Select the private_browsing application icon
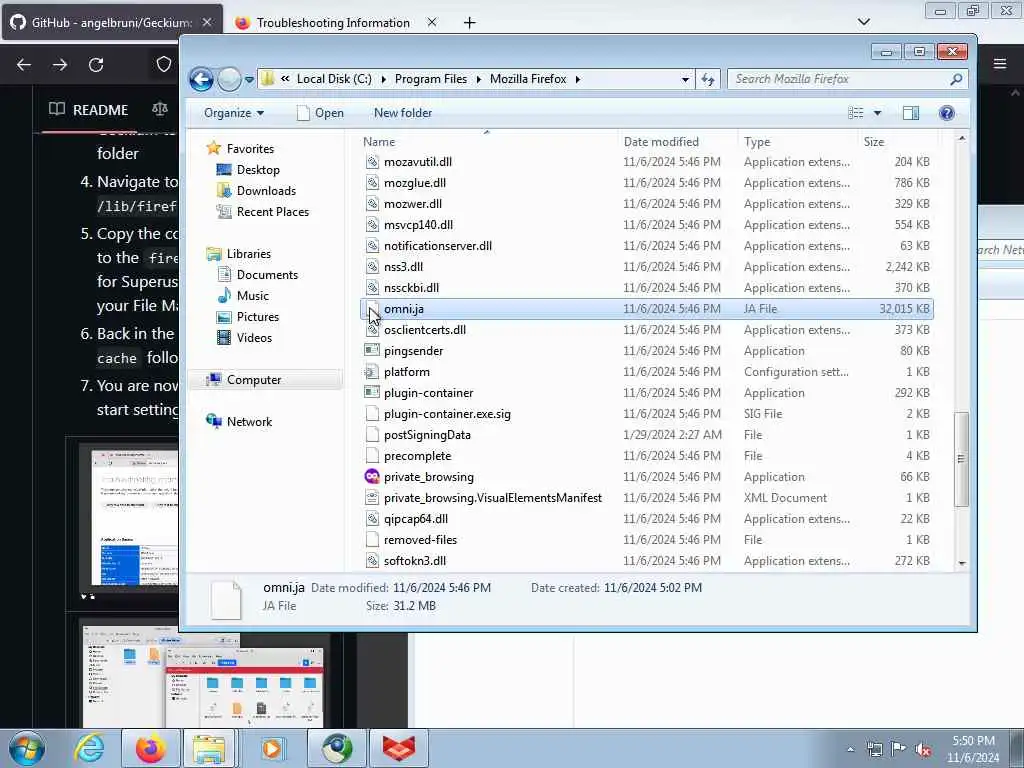 coord(372,477)
